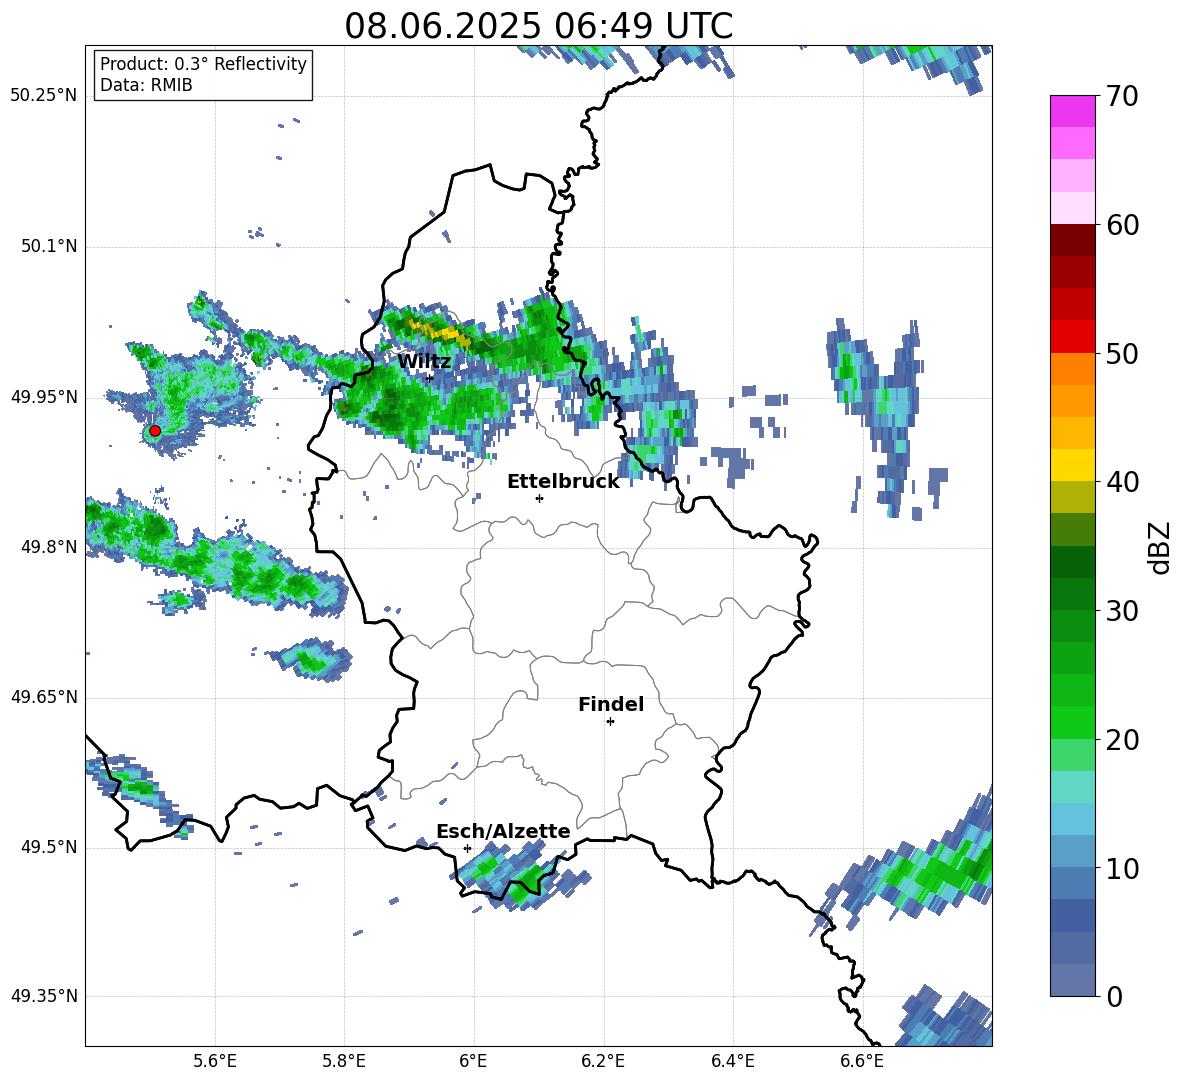
Task: Click the colorbar 50 tick label
Action: [1122, 353]
